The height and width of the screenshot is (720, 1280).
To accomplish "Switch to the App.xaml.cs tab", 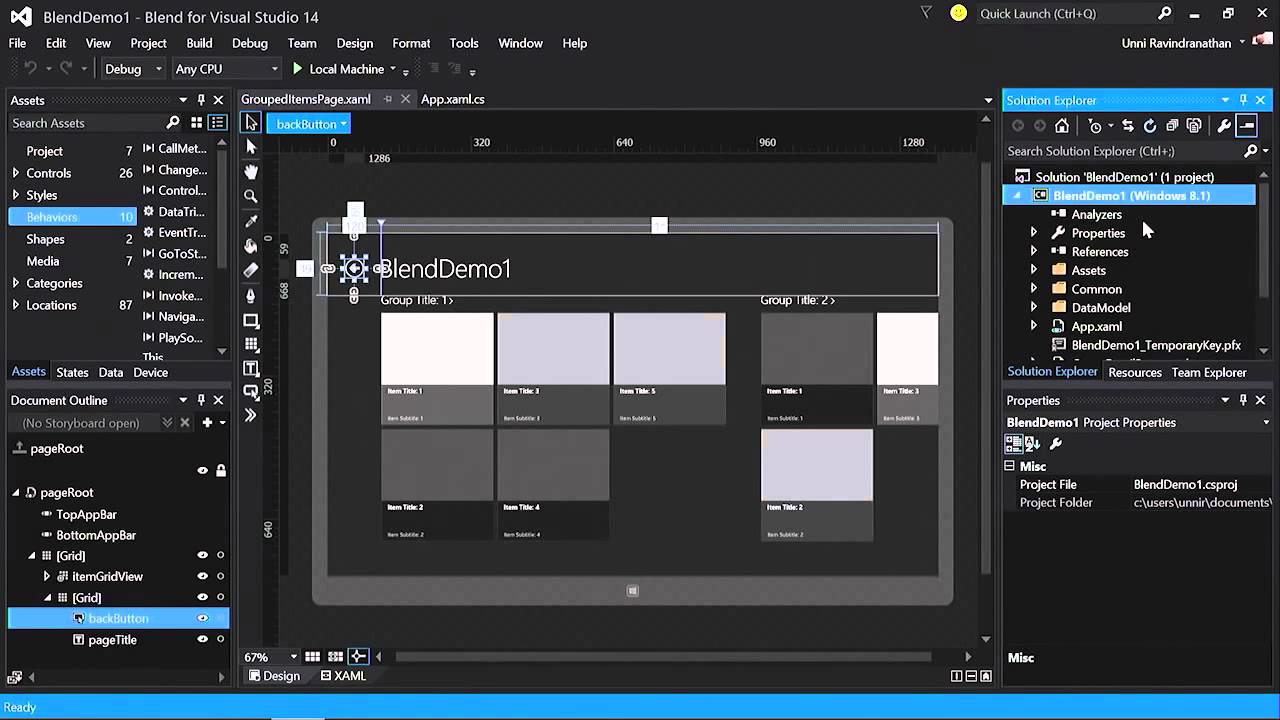I will pos(452,99).
